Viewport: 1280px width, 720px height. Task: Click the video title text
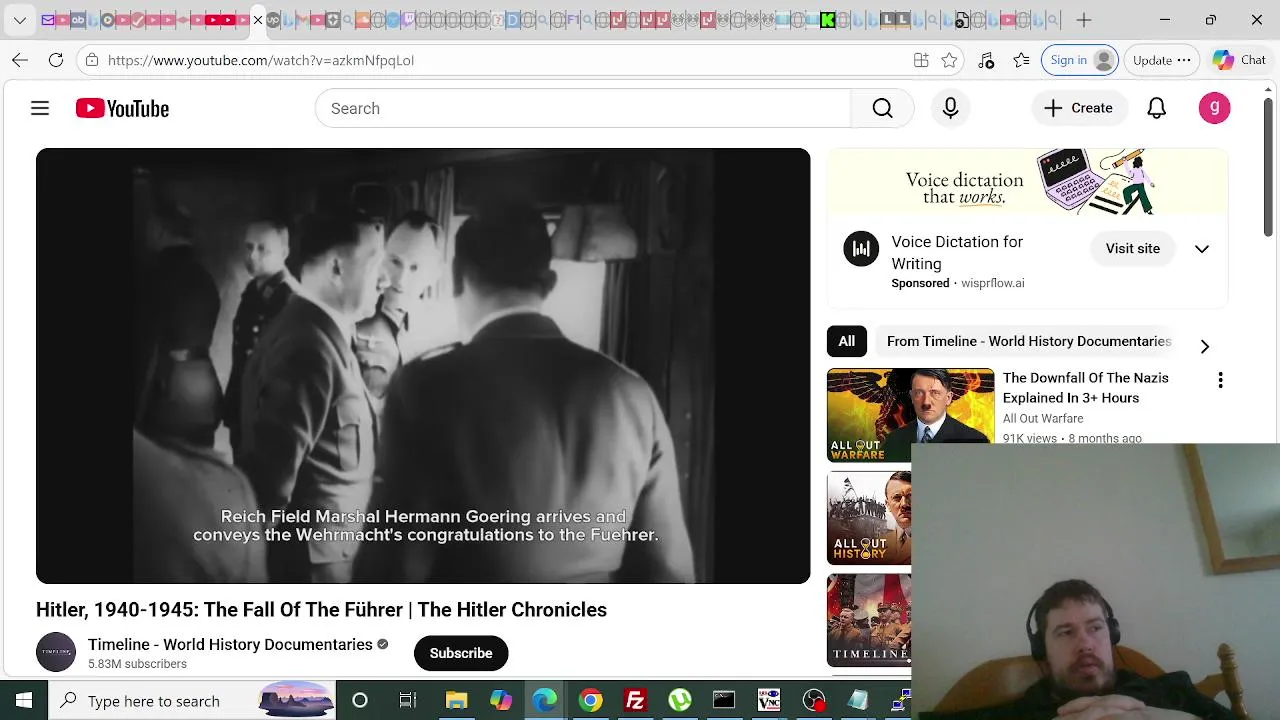point(321,610)
